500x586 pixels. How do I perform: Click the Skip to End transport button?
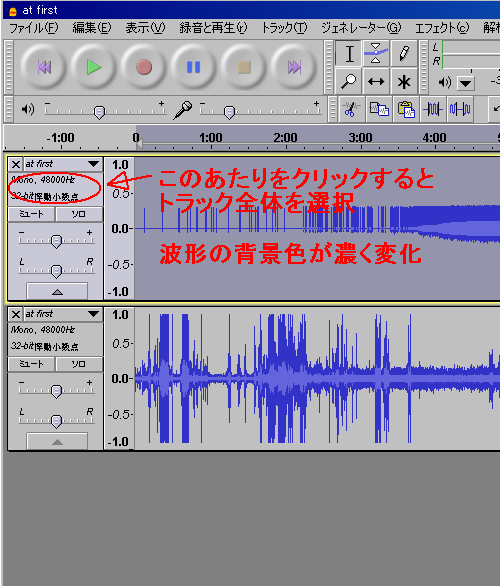click(294, 67)
